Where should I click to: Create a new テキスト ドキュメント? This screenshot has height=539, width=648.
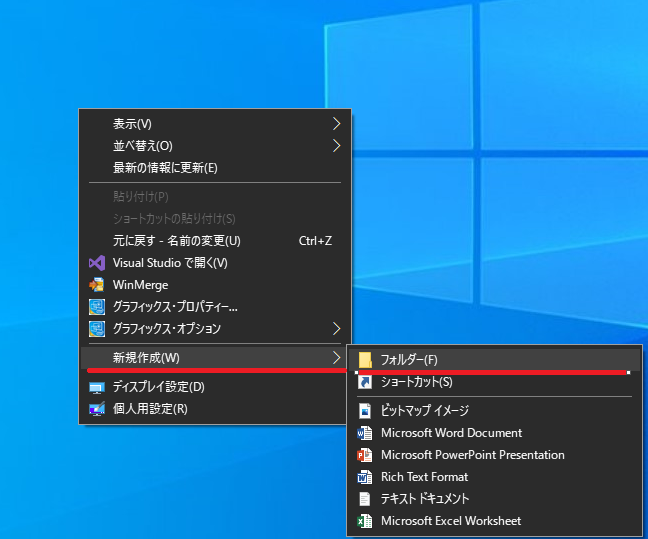(x=494, y=499)
